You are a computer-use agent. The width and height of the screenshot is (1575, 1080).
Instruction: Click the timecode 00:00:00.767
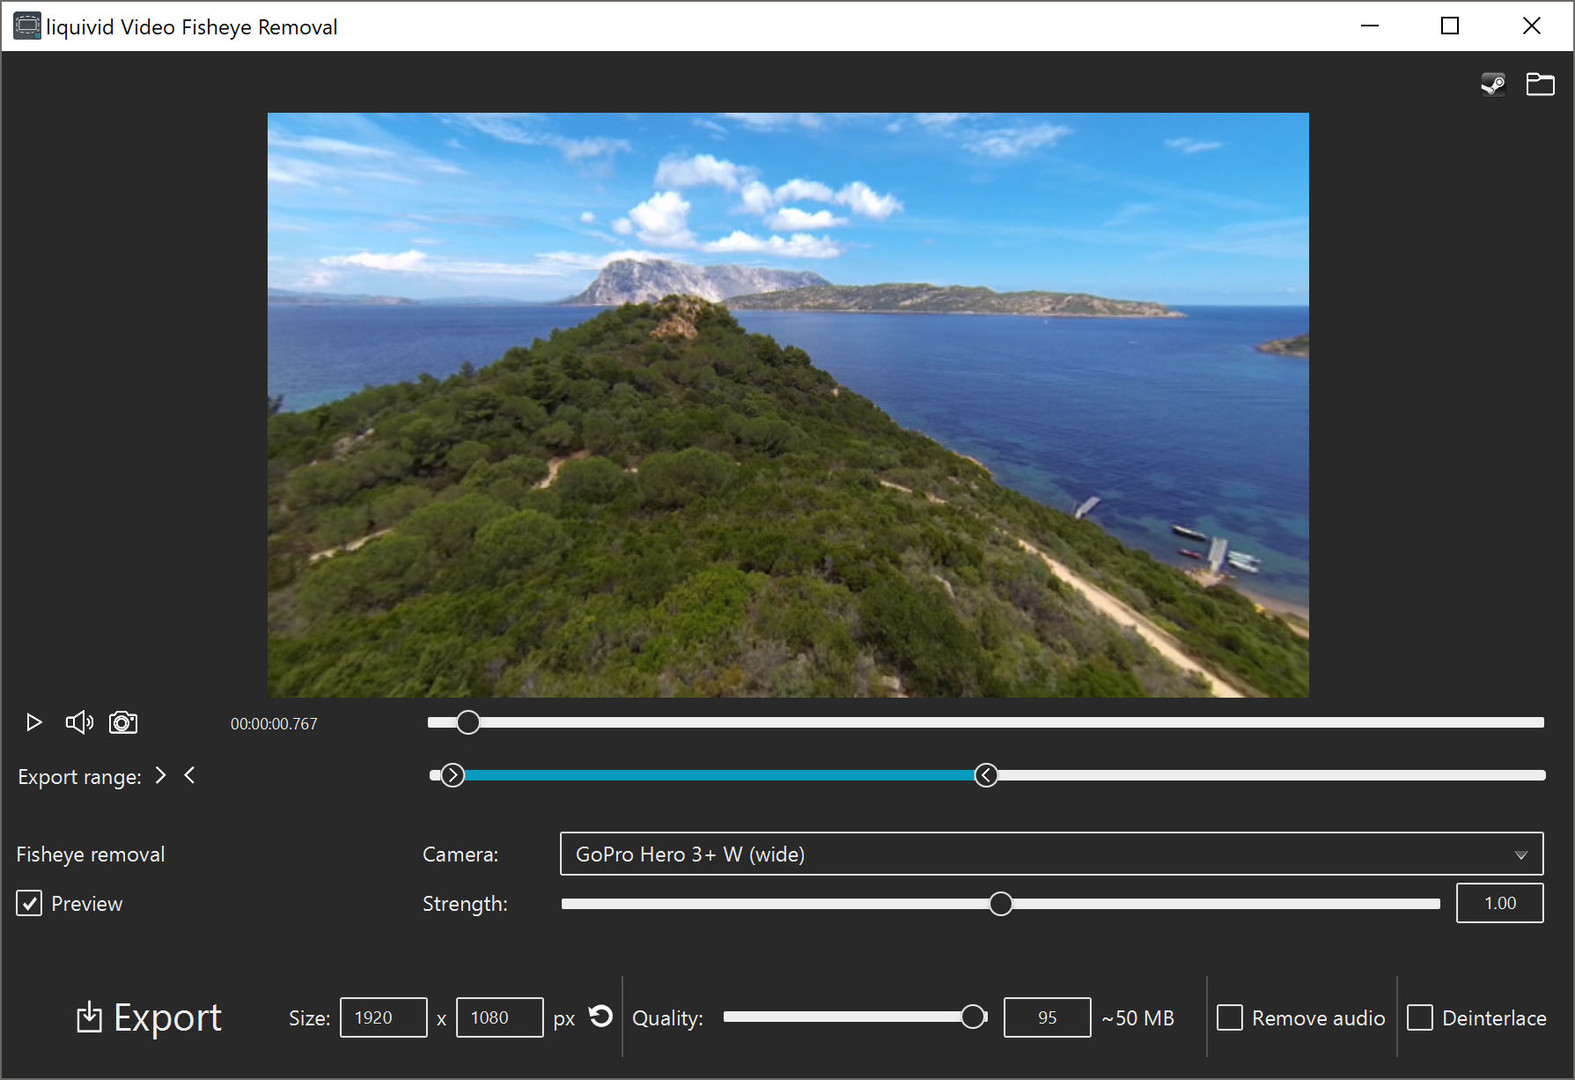click(x=274, y=724)
